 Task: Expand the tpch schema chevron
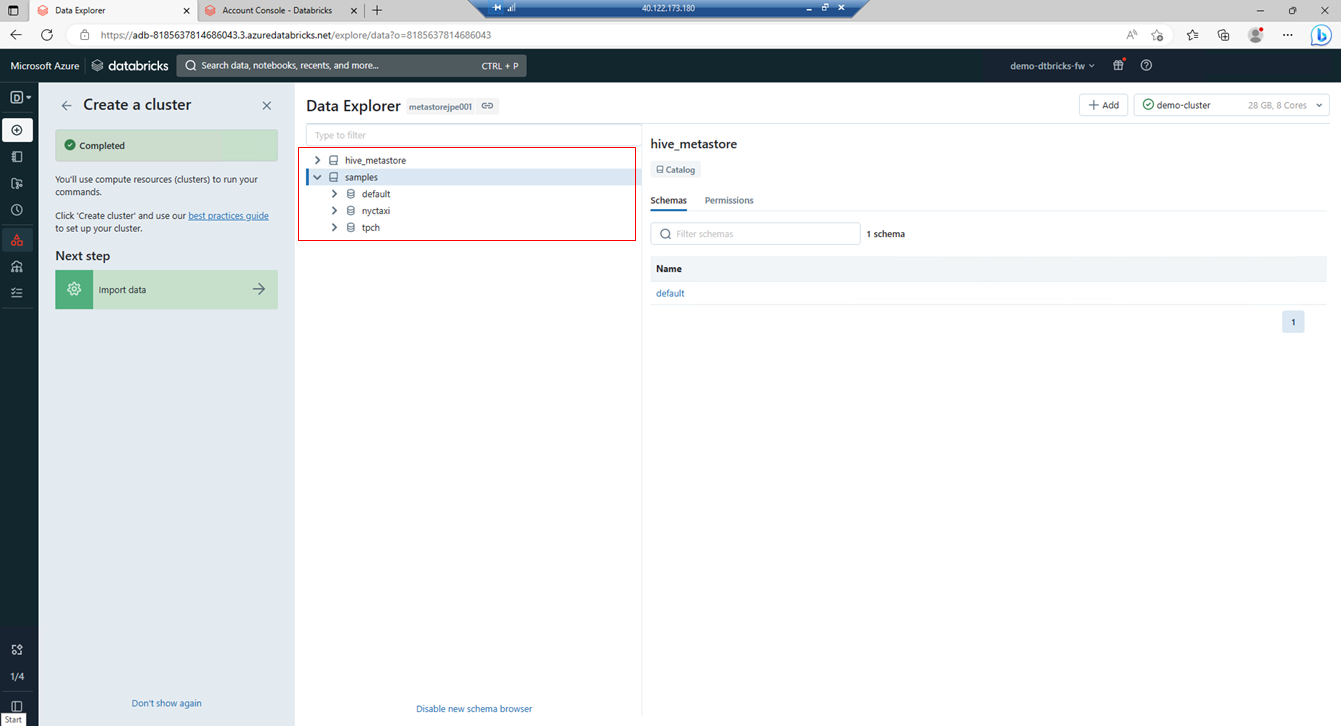click(335, 227)
